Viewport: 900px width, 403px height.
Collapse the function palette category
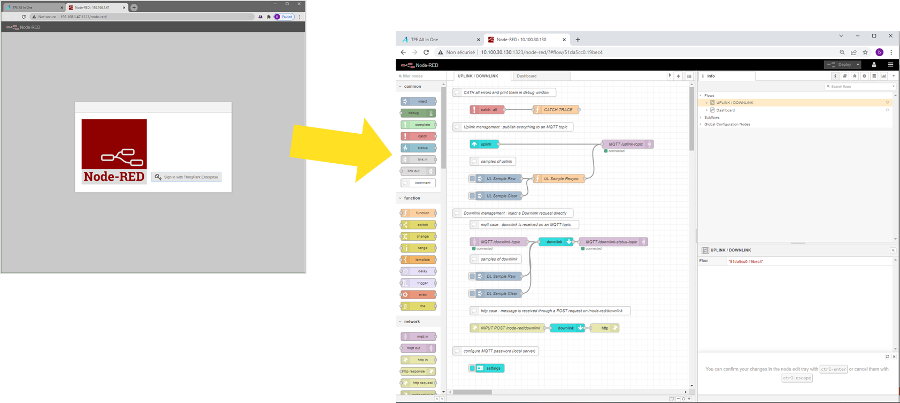(403, 198)
